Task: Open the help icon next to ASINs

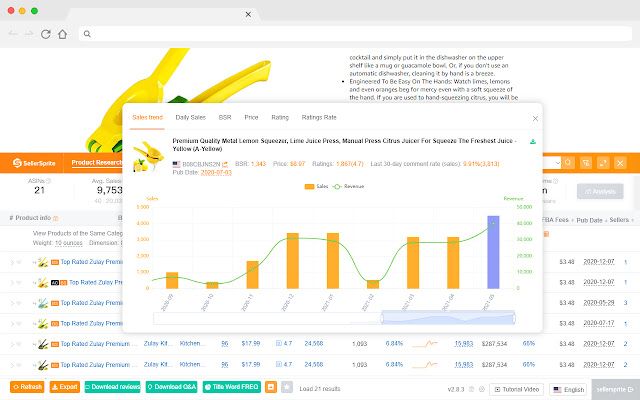Action: click(x=49, y=181)
